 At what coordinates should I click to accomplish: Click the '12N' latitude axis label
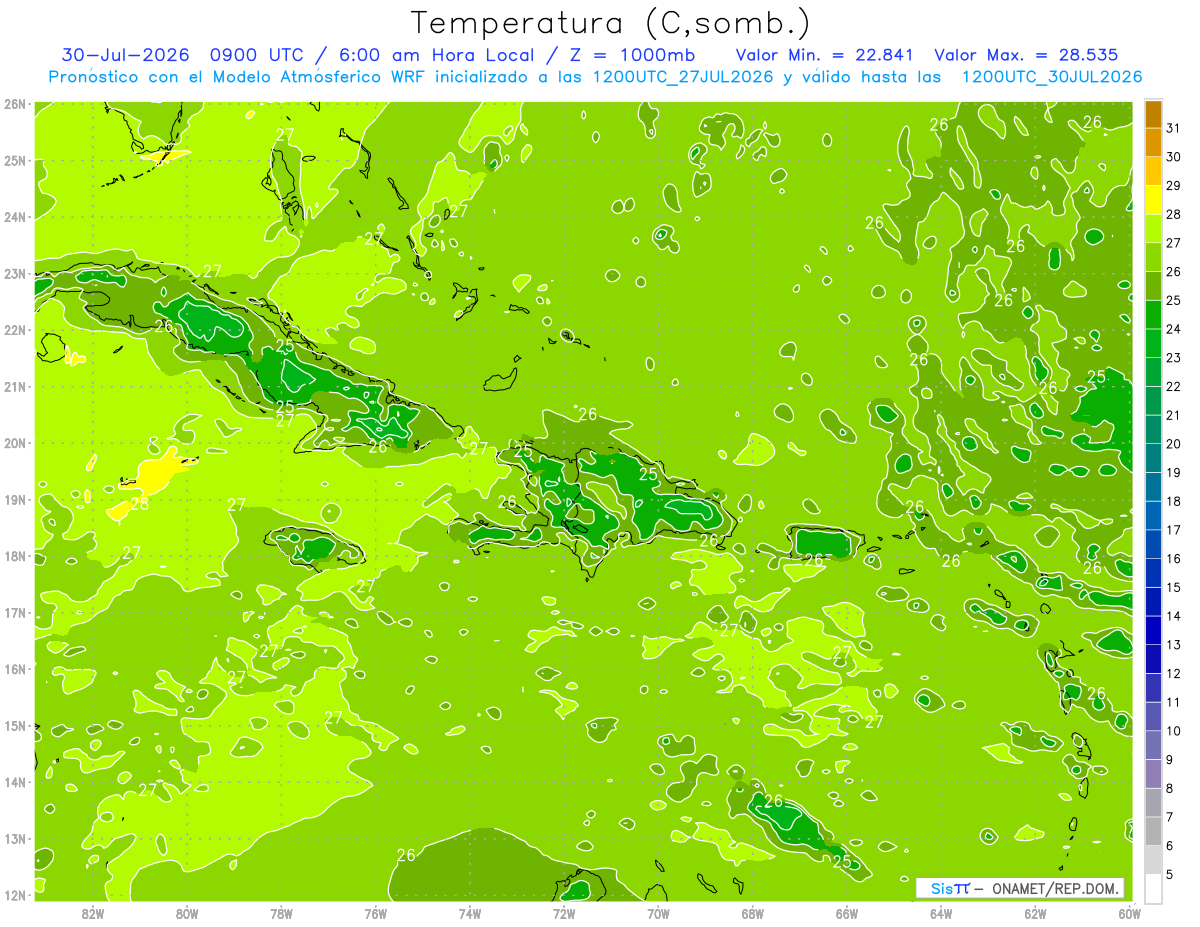click(14, 895)
